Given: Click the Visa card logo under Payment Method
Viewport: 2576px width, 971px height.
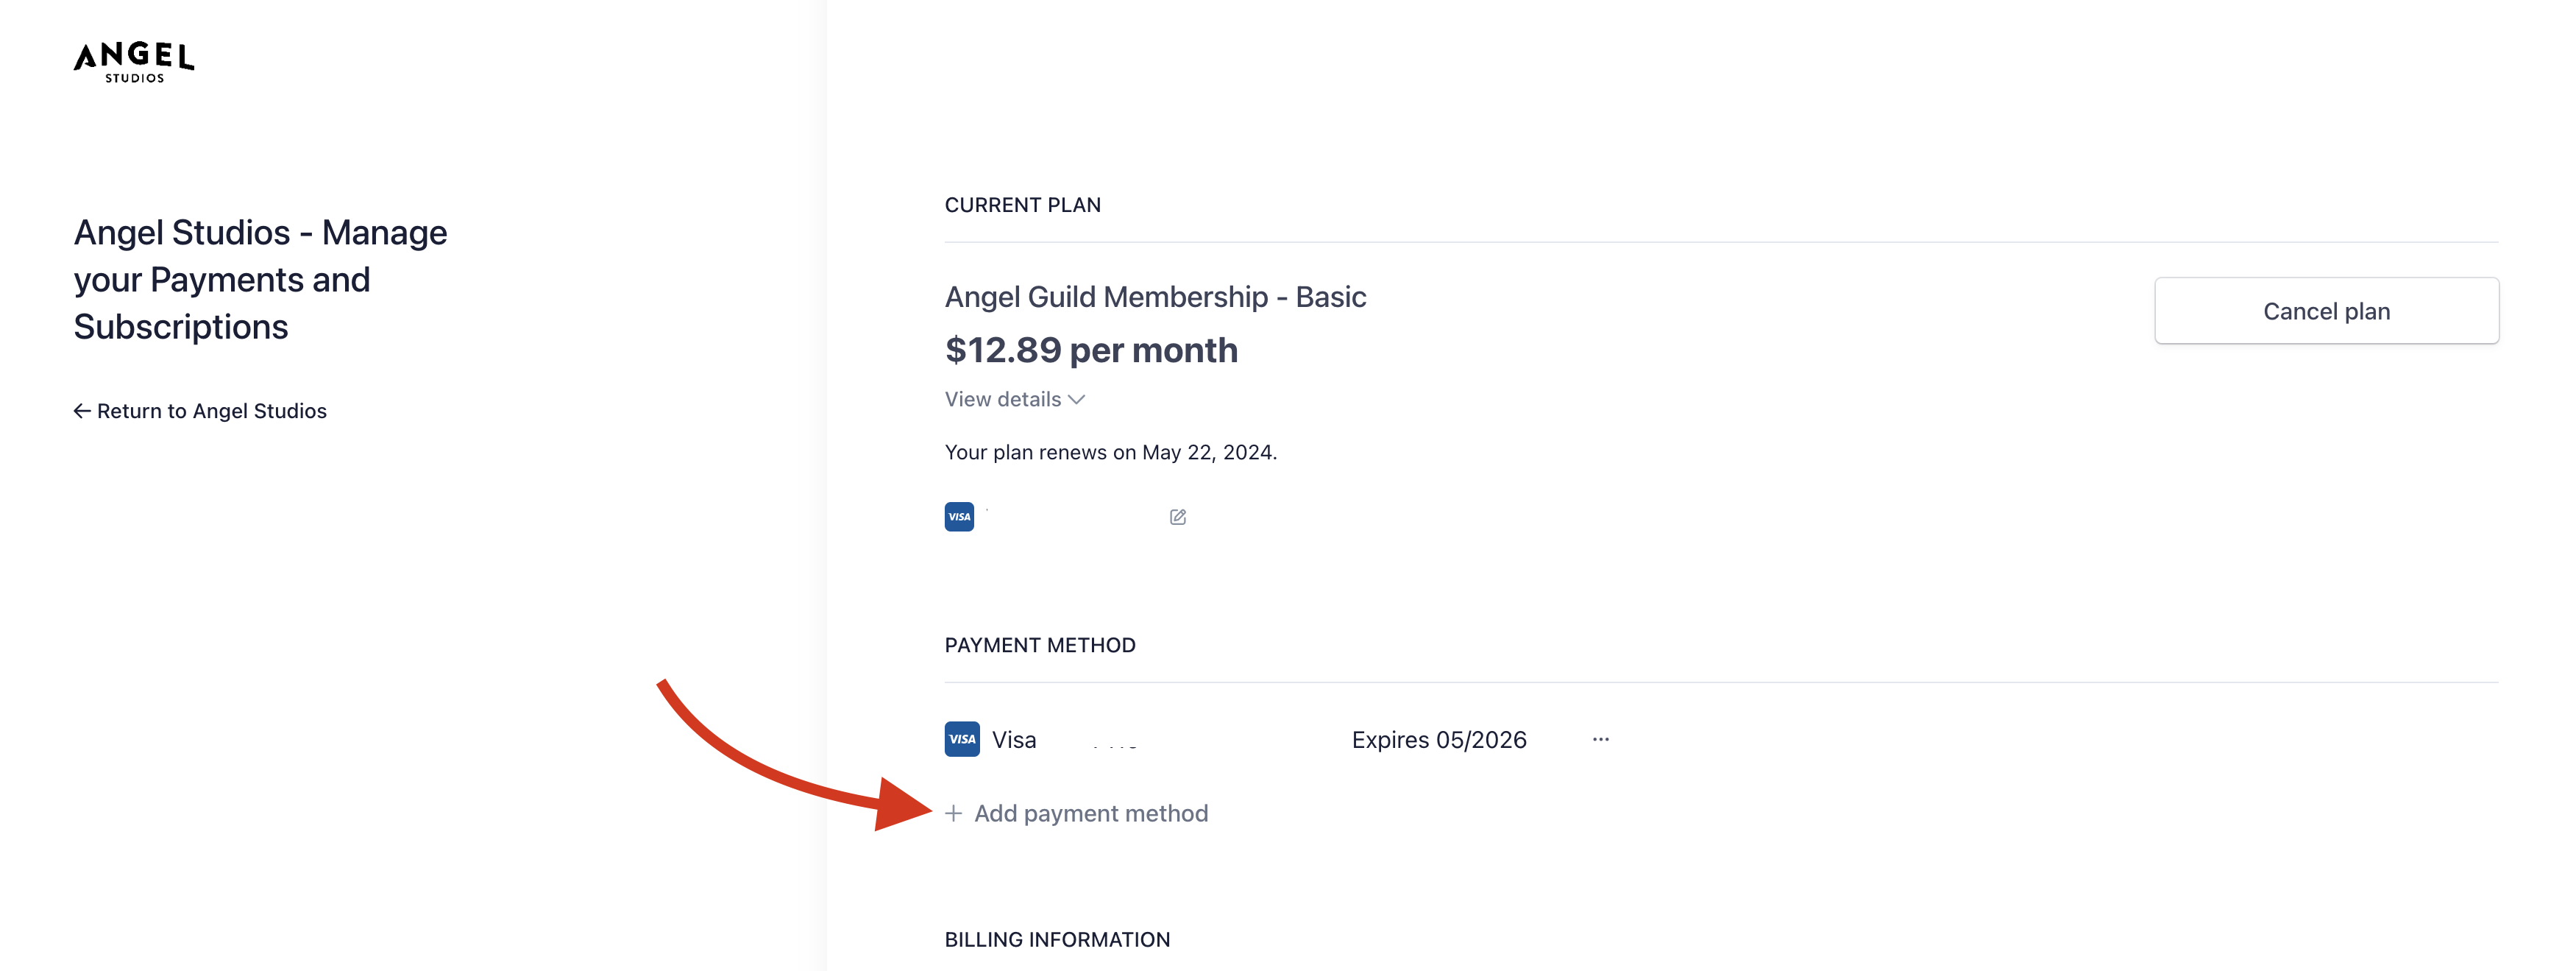Looking at the screenshot, I should tap(962, 739).
